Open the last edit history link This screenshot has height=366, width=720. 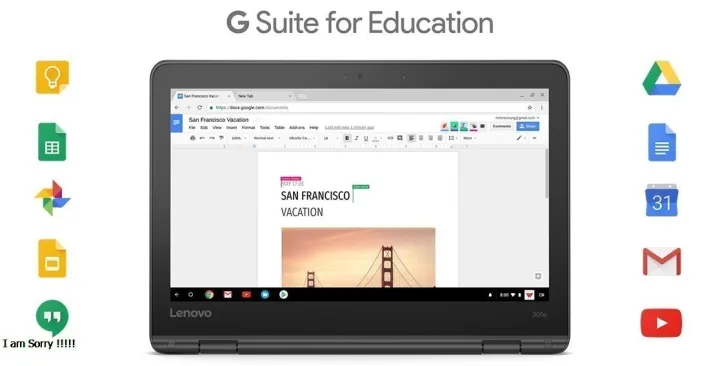[349, 128]
